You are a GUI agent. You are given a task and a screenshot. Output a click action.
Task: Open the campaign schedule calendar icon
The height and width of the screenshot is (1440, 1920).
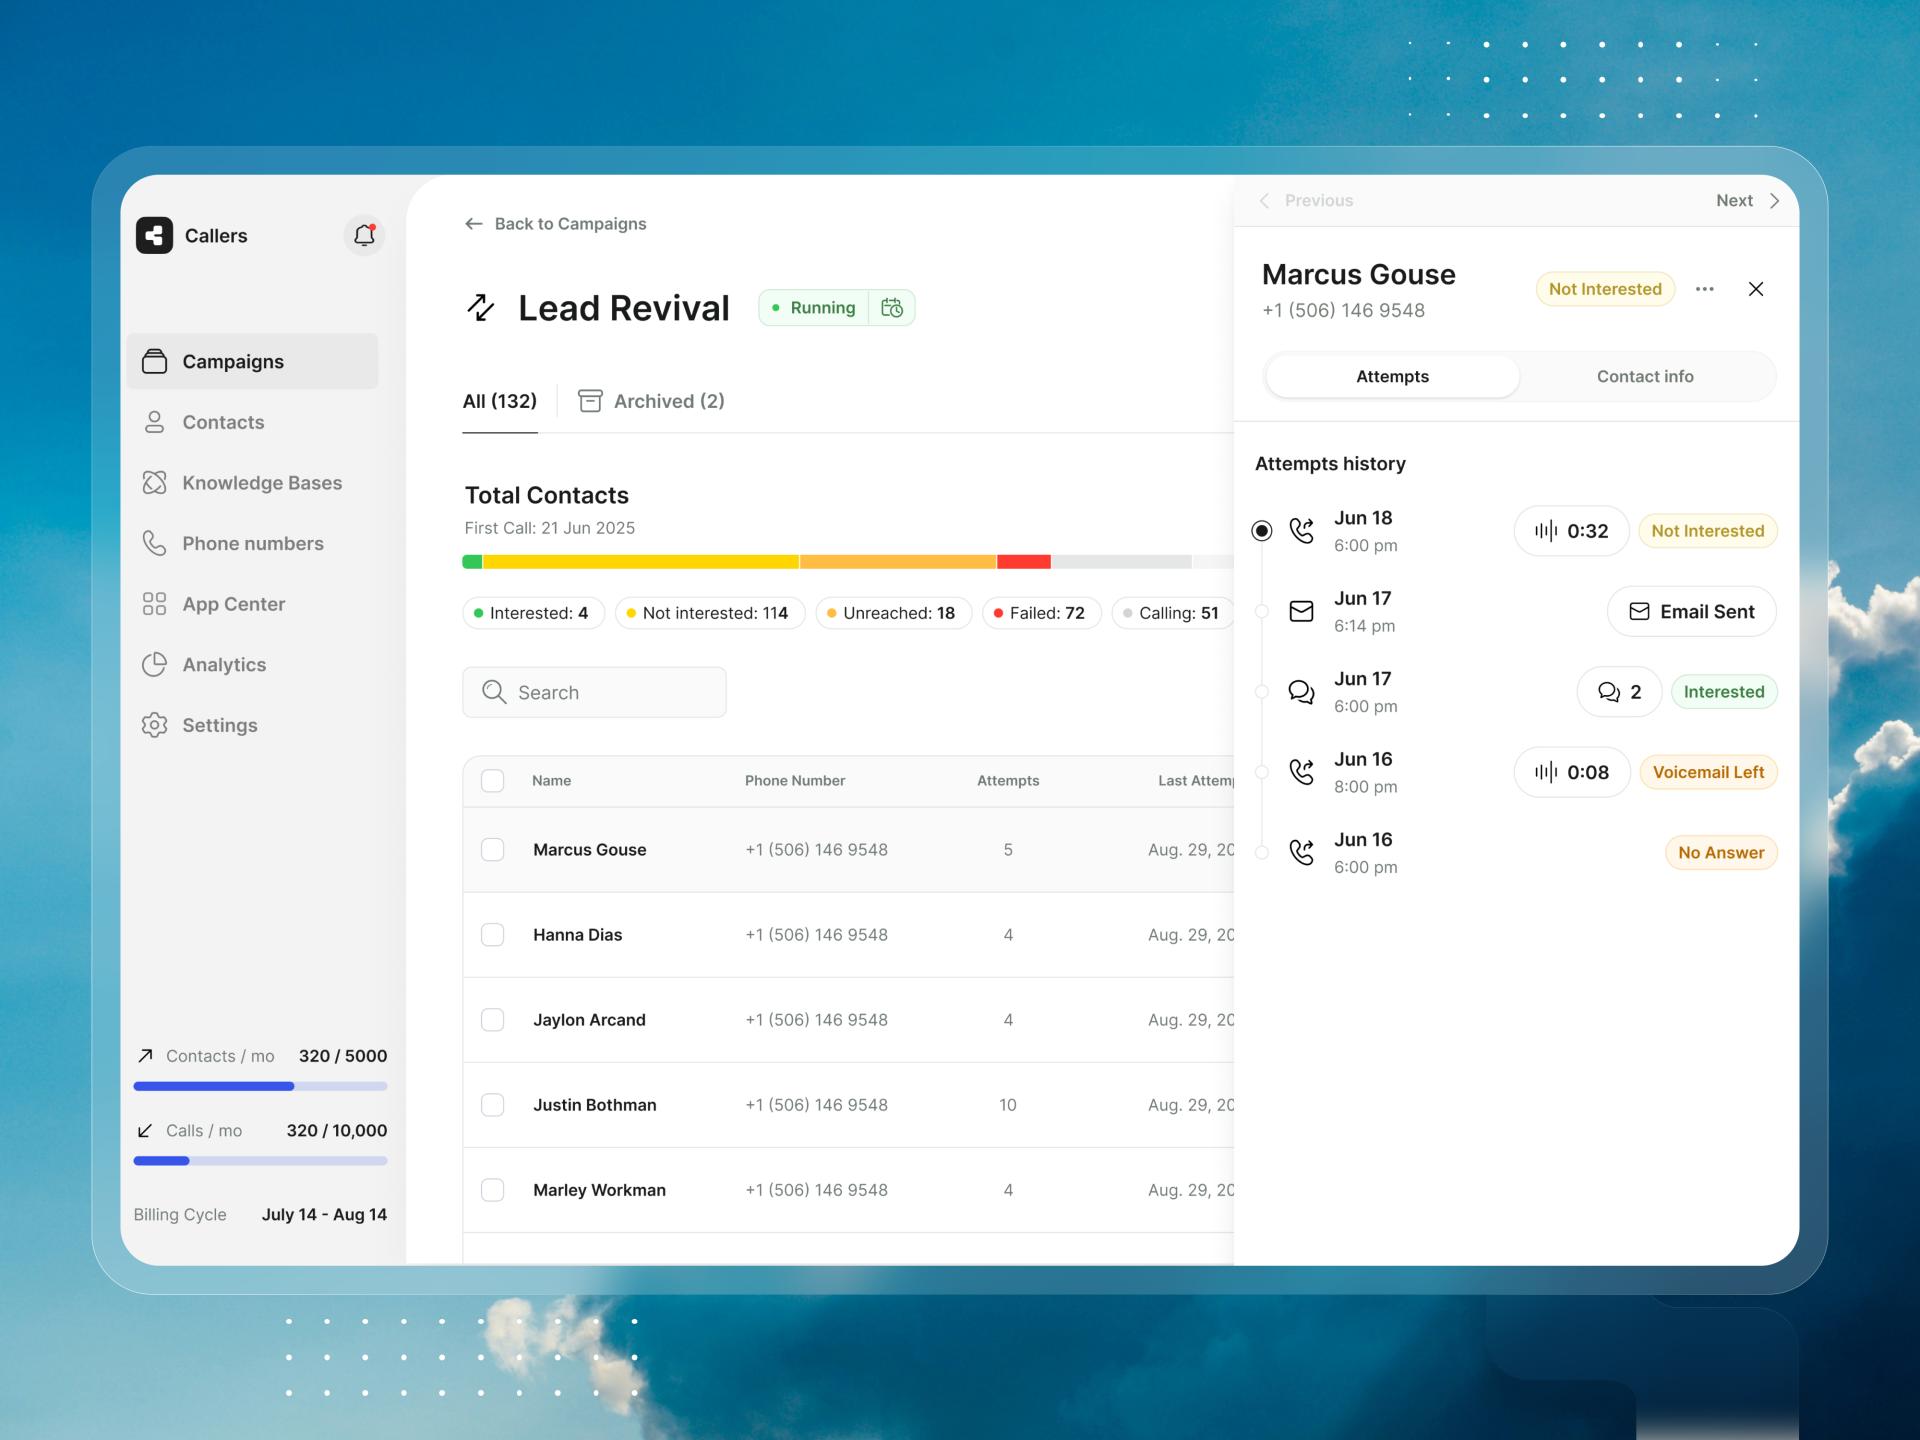[x=892, y=308]
